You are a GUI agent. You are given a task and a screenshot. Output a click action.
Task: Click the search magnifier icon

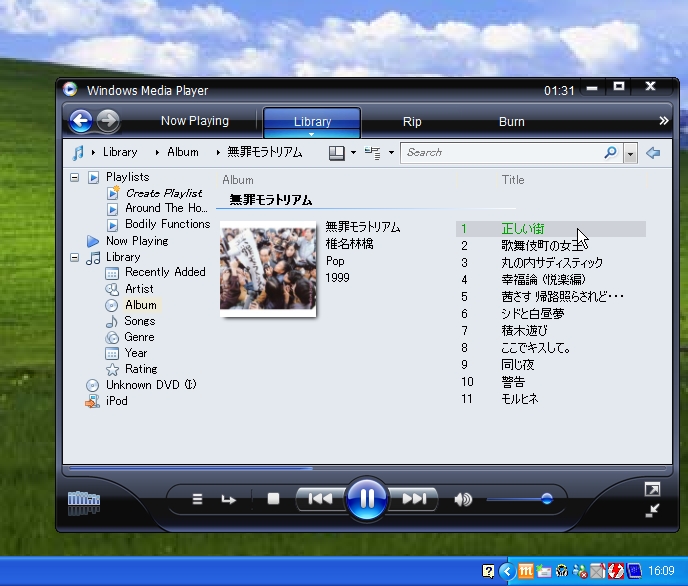click(x=610, y=153)
